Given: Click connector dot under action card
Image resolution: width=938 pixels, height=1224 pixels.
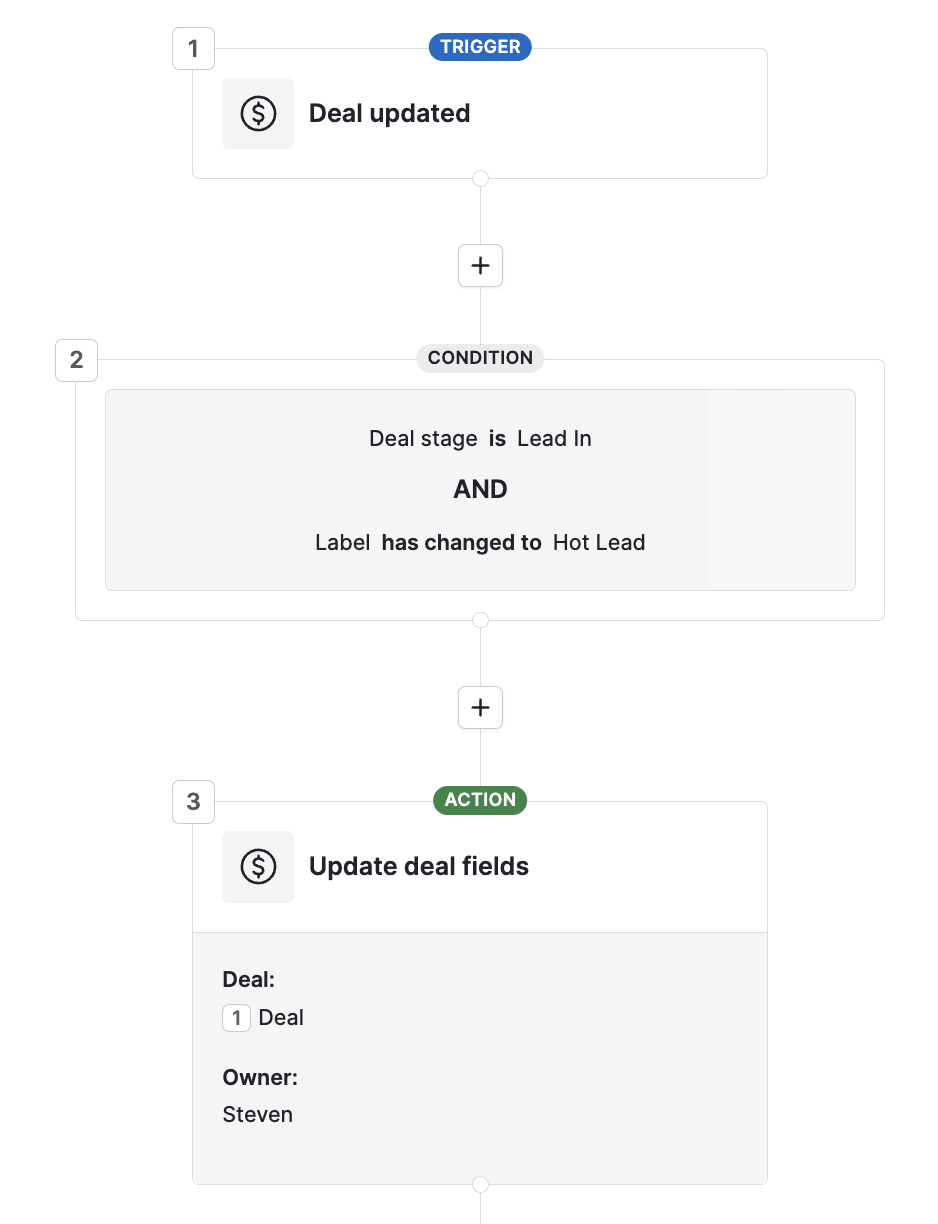Looking at the screenshot, I should pos(480,1184).
